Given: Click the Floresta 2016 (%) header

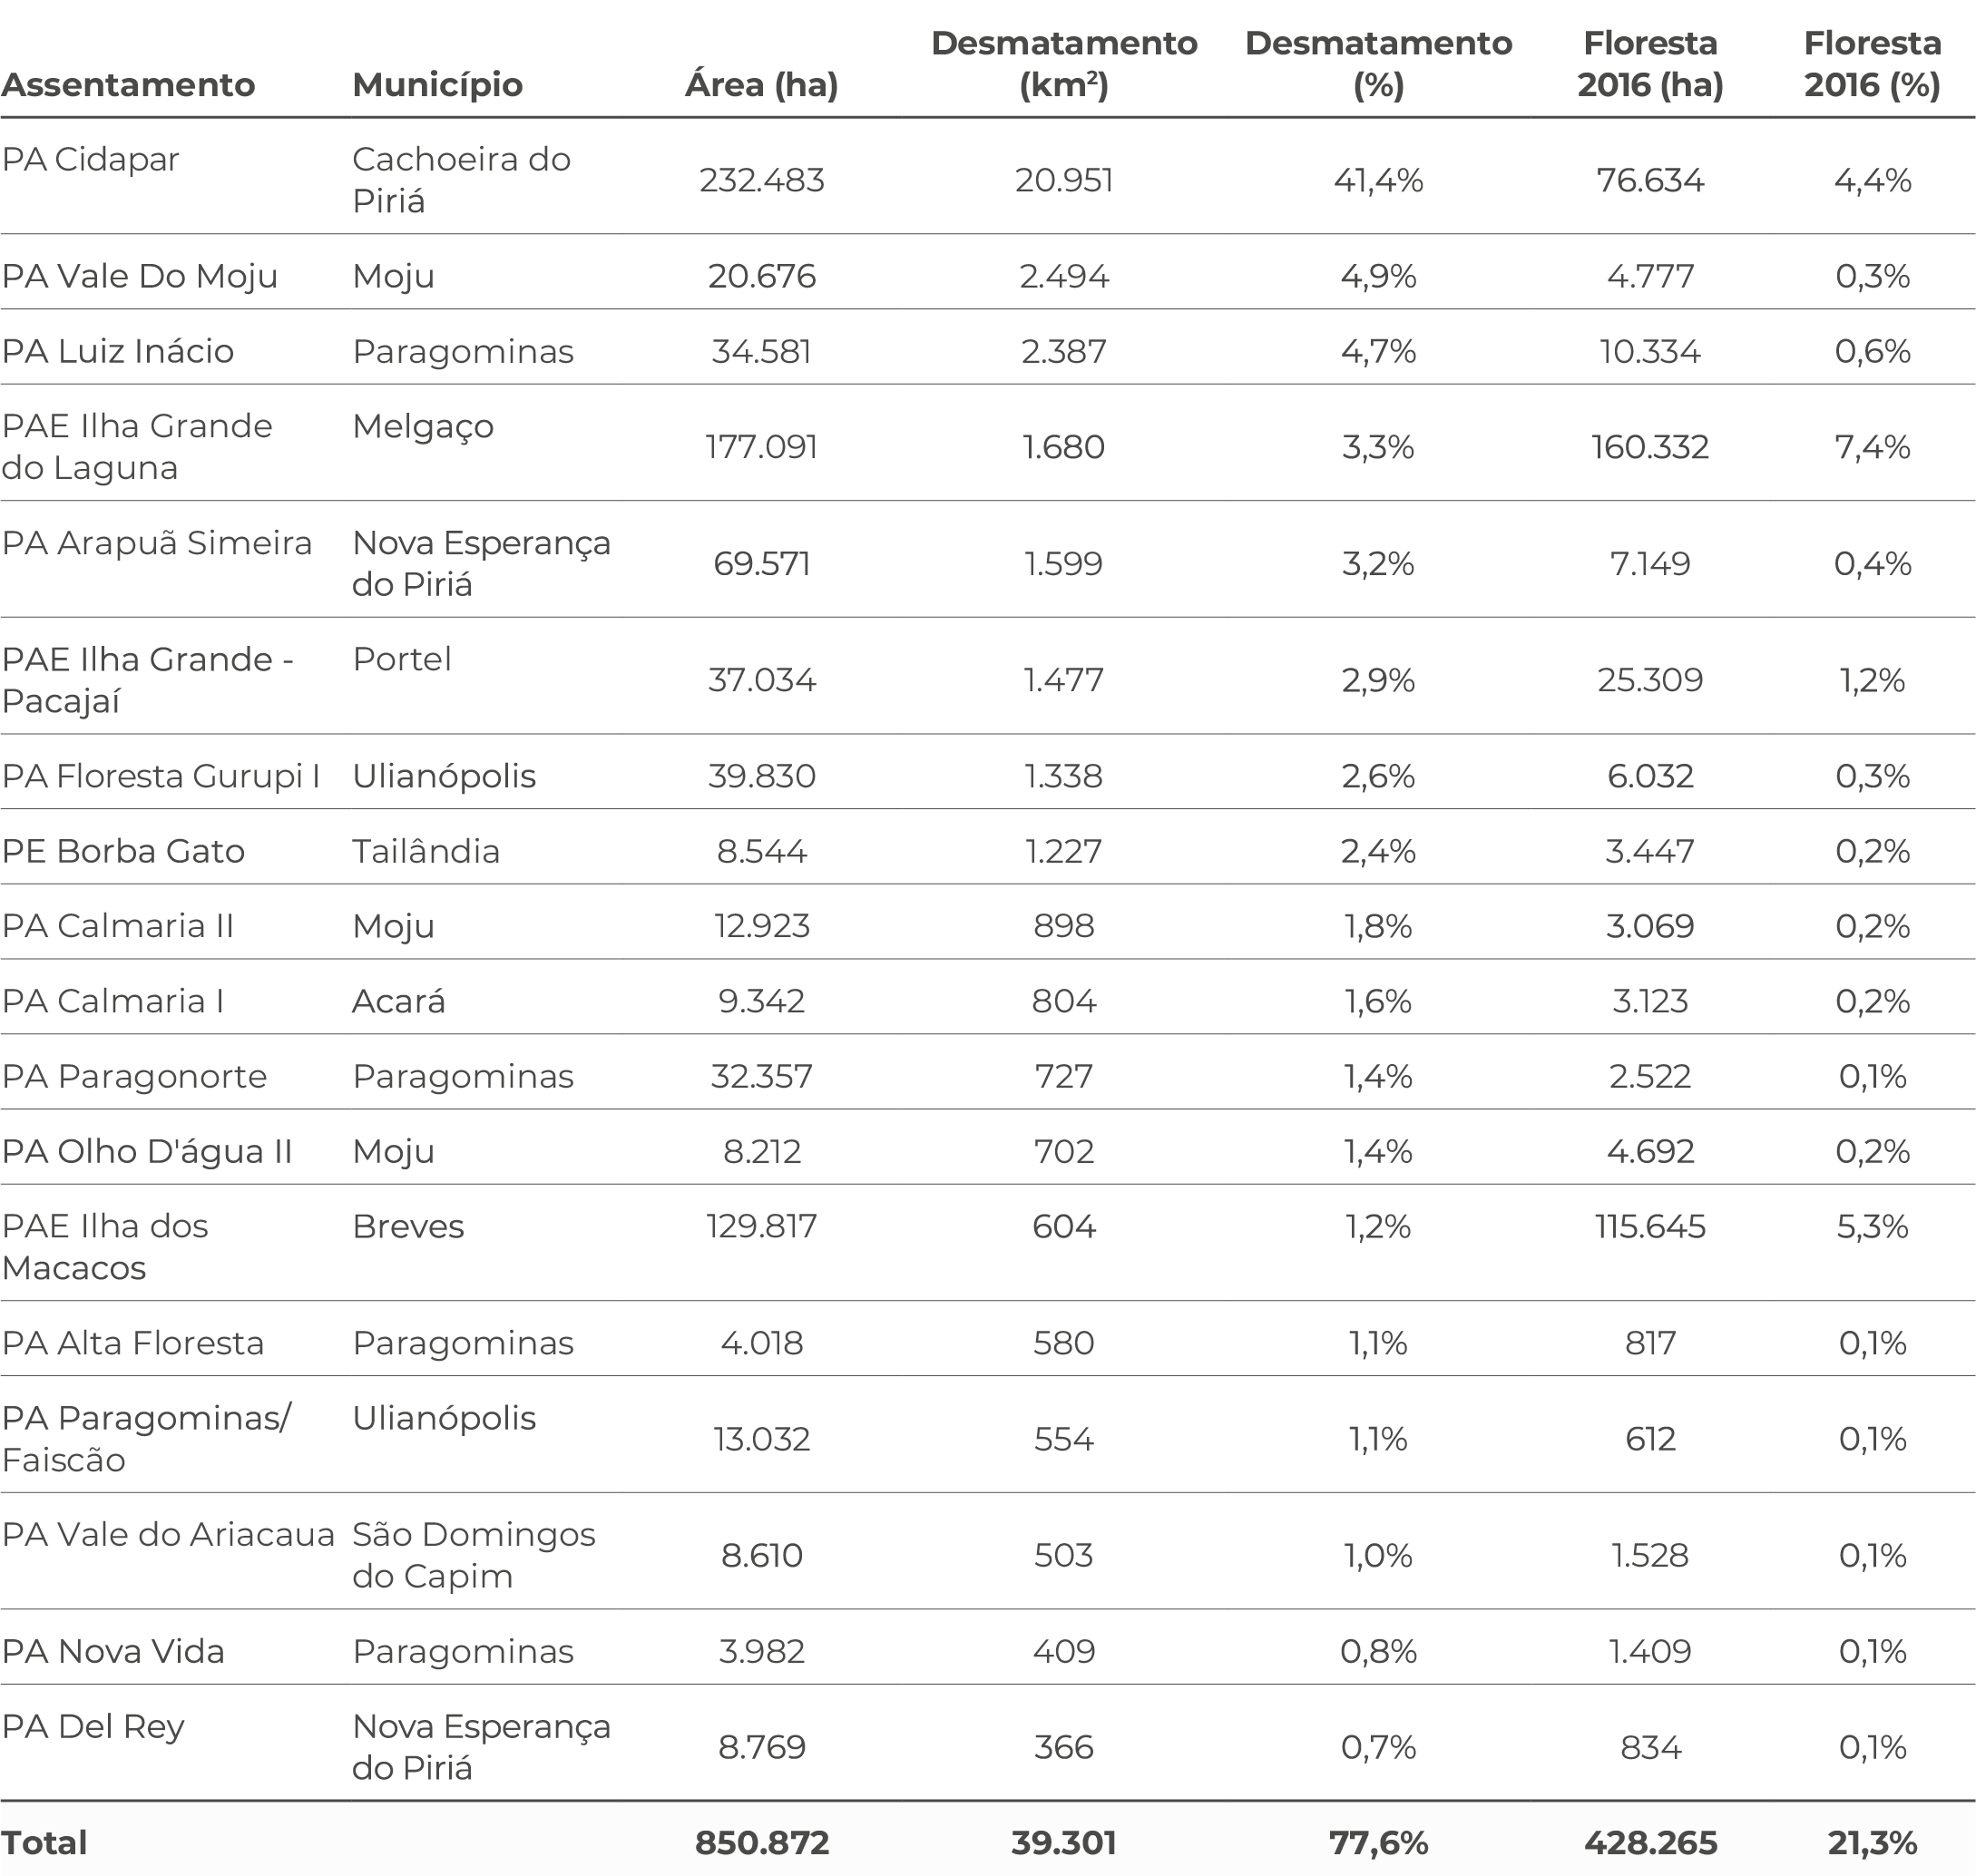Looking at the screenshot, I should coord(1872,64).
